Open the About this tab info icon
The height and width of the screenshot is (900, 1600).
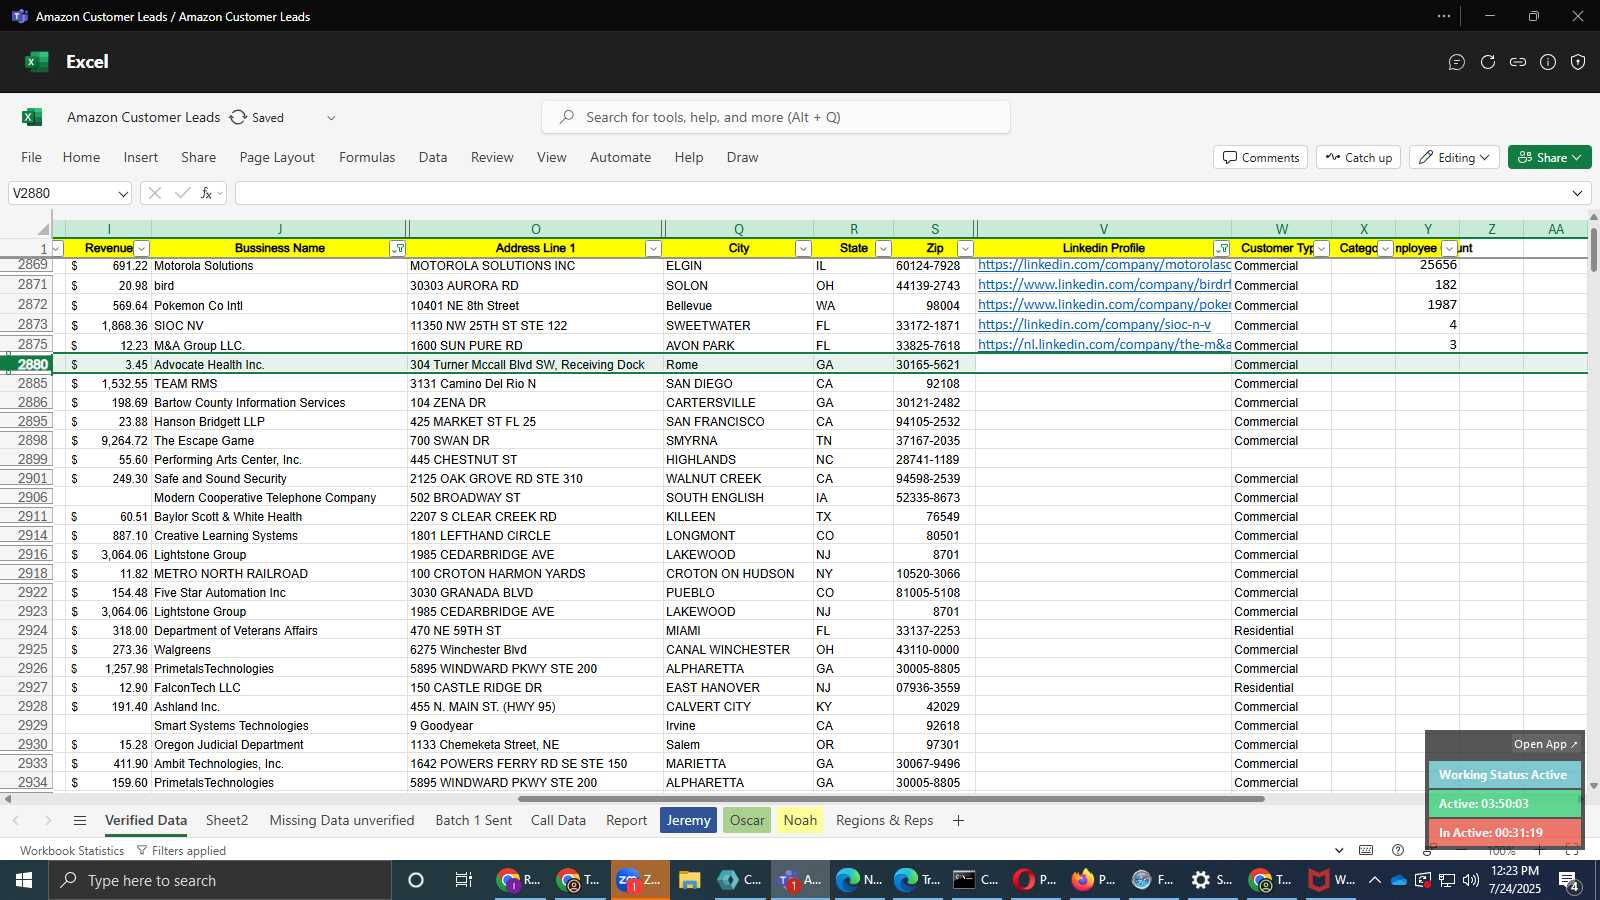(1548, 62)
